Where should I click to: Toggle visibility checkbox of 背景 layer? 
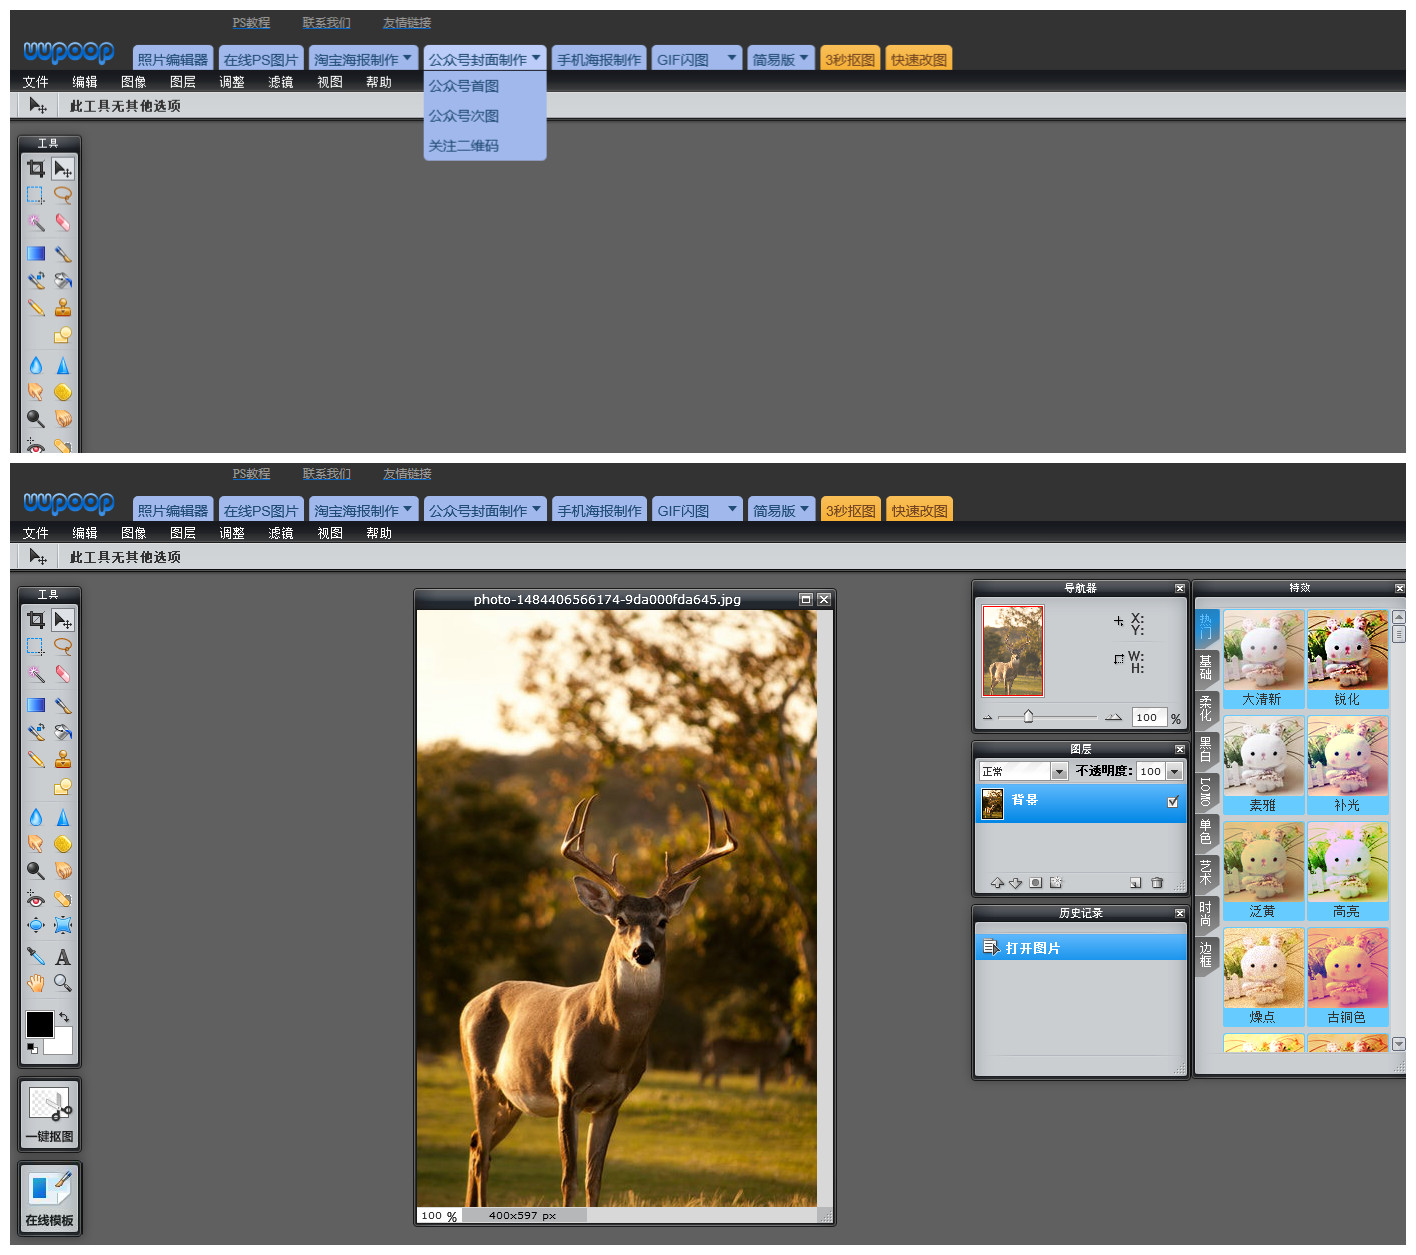click(x=1173, y=802)
